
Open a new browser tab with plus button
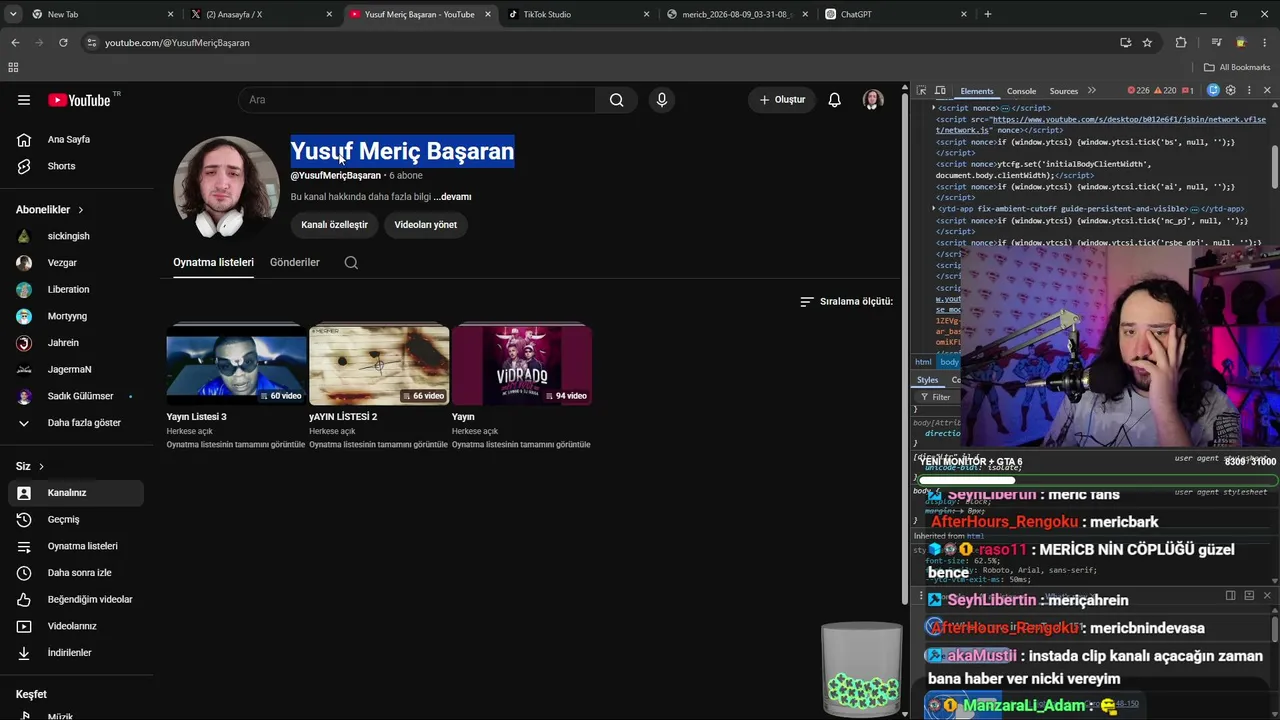click(x=988, y=14)
